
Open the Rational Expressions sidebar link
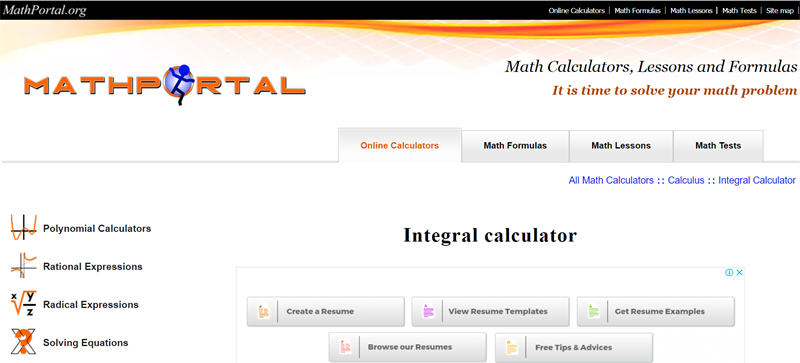coord(93,267)
